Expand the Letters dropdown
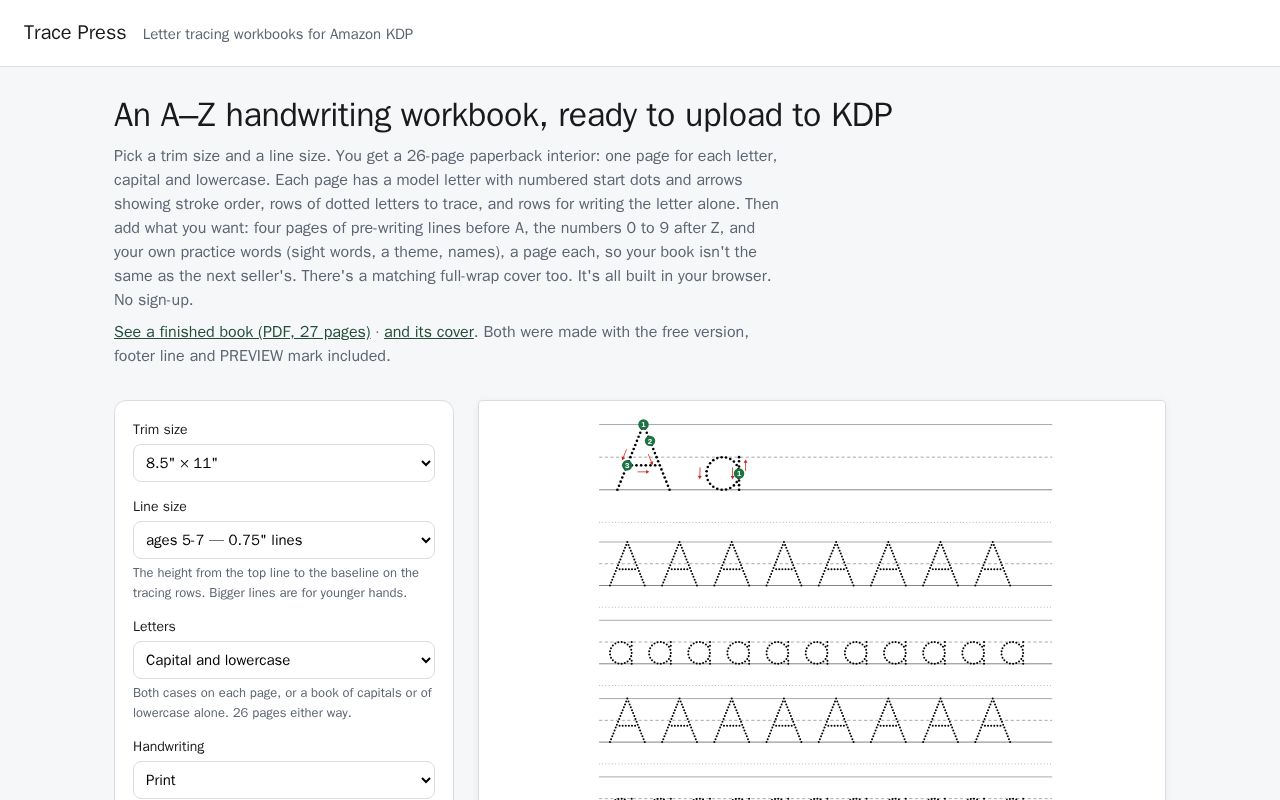This screenshot has height=800, width=1280. [284, 660]
